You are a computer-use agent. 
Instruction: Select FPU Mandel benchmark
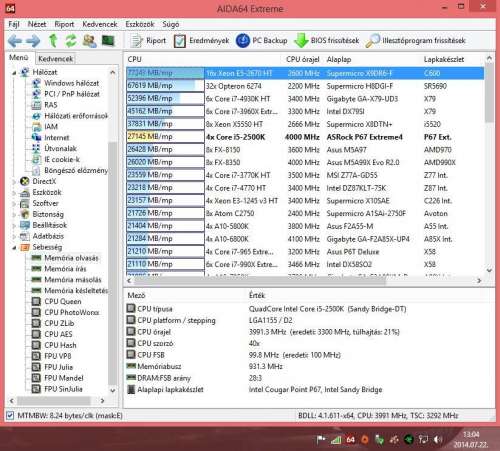coord(64,378)
